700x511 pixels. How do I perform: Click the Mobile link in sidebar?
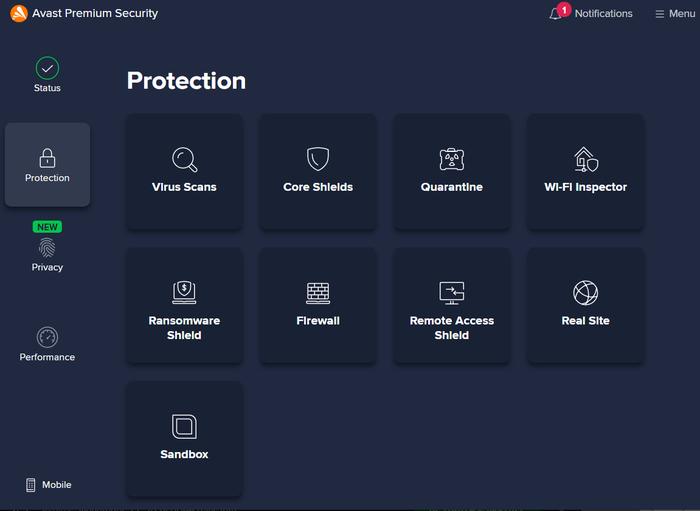pos(48,485)
